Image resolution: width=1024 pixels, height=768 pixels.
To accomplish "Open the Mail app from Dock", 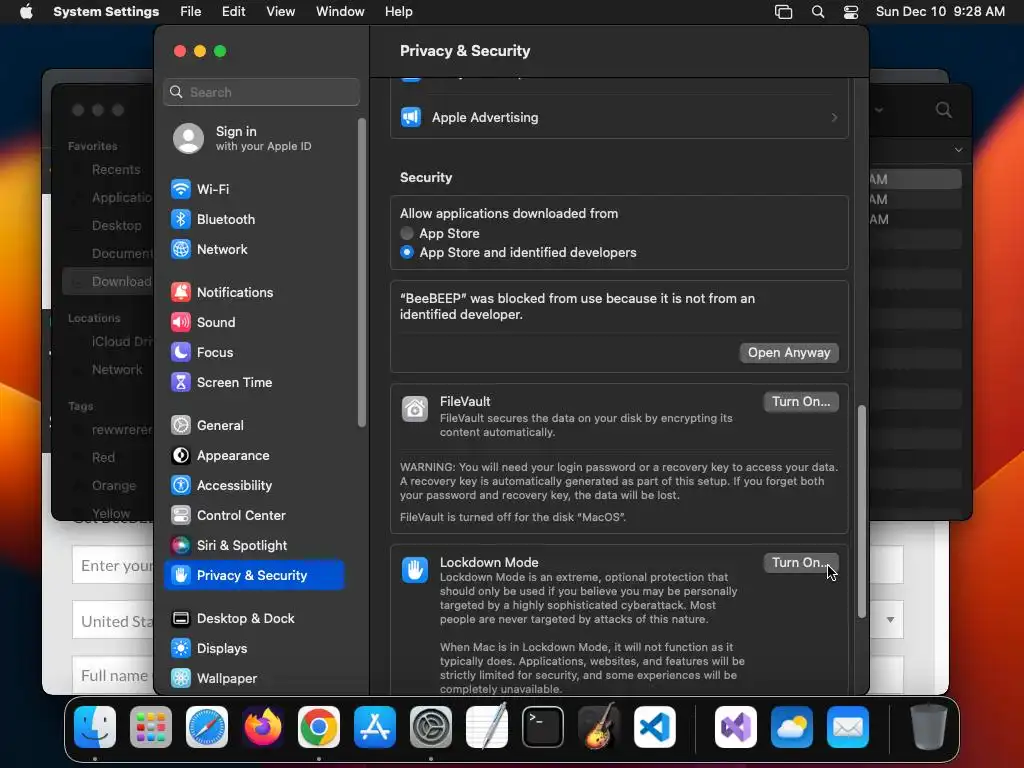I will pos(848,727).
